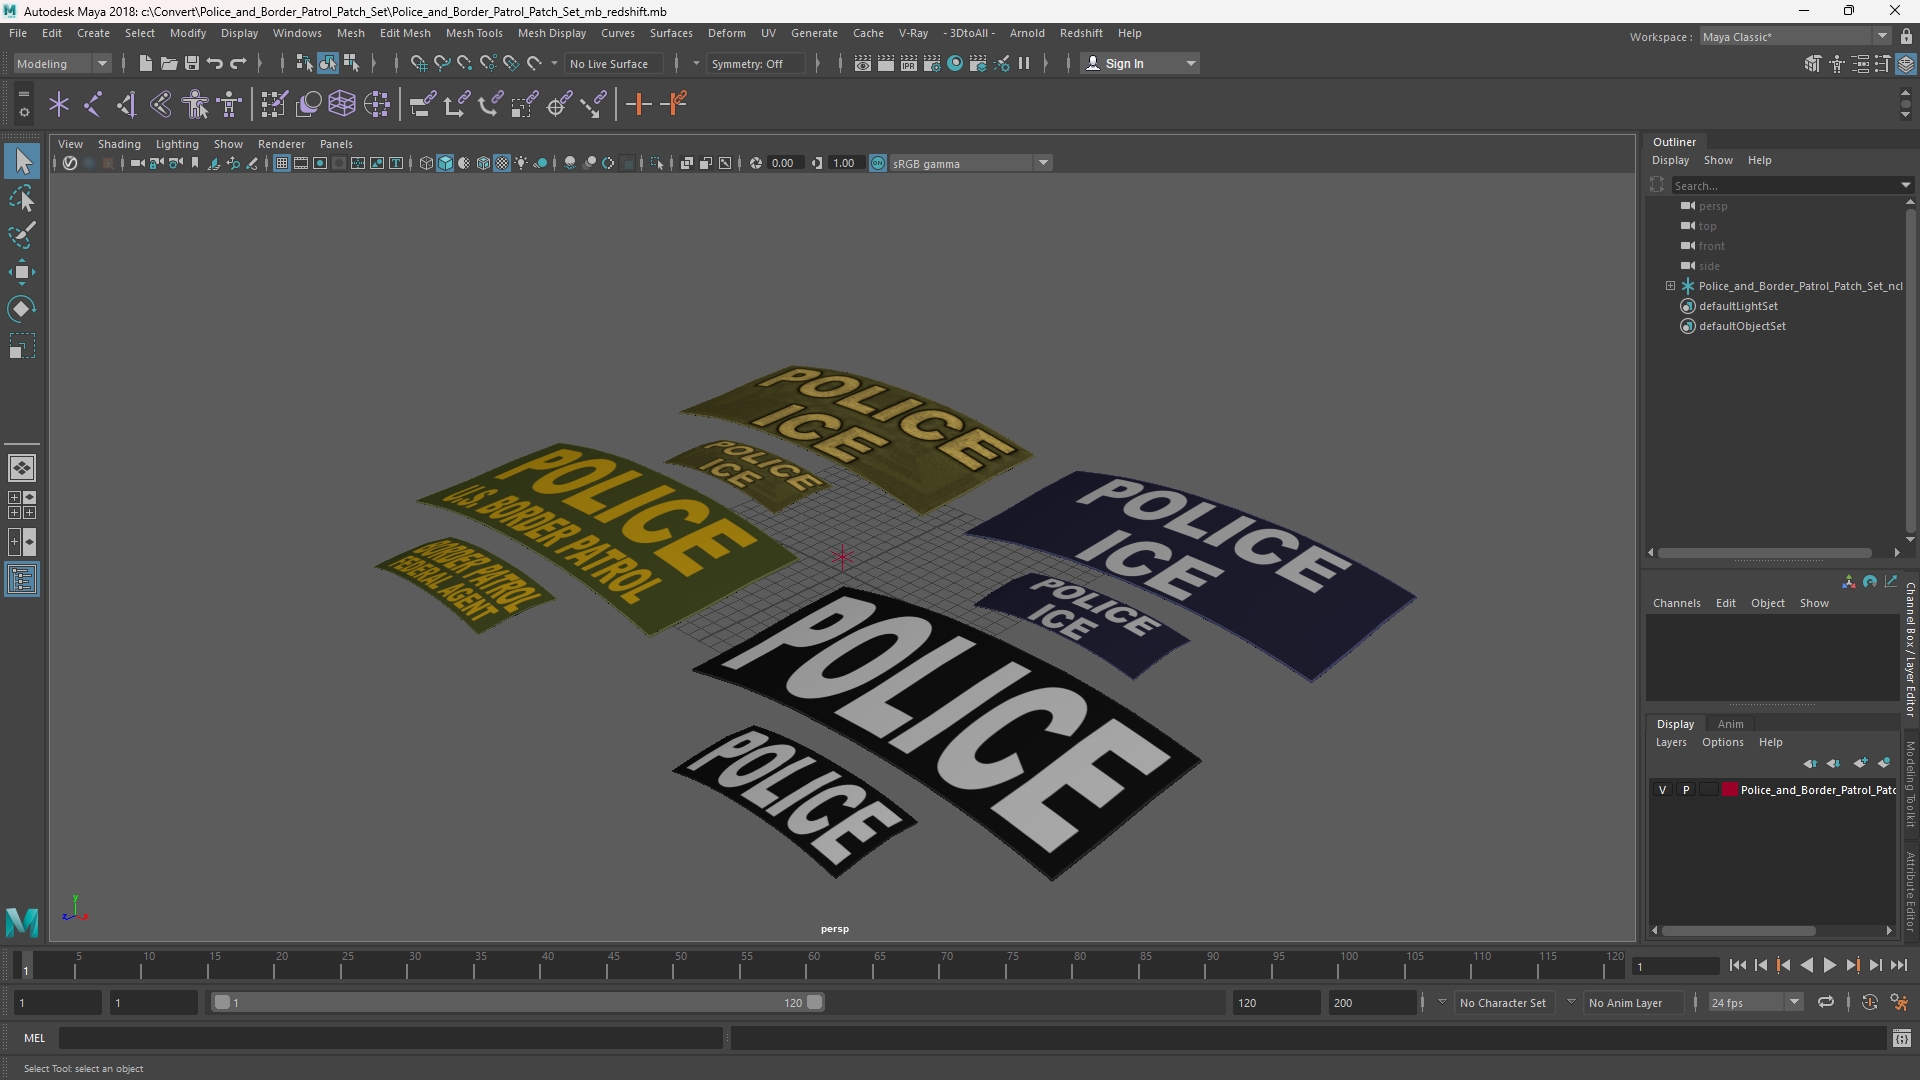The height and width of the screenshot is (1080, 1920).
Task: Open a scene with folder icon
Action: tap(168, 63)
